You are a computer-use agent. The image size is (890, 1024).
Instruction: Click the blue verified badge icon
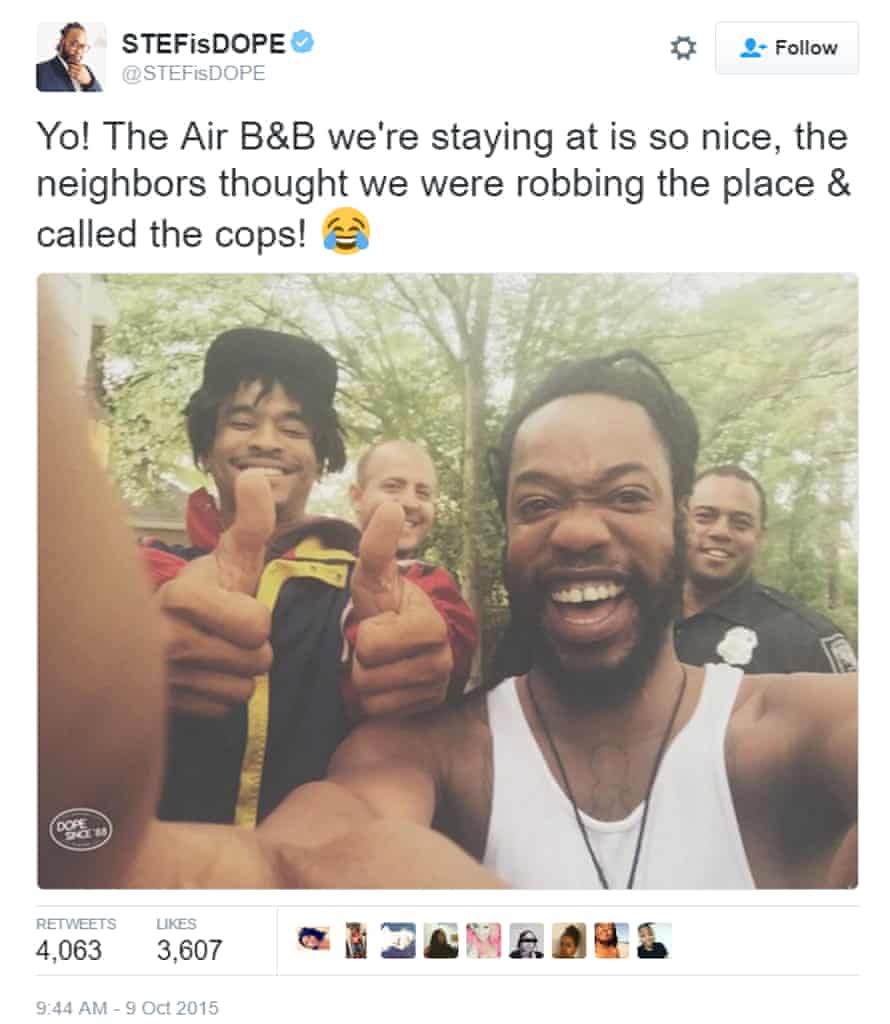[302, 42]
